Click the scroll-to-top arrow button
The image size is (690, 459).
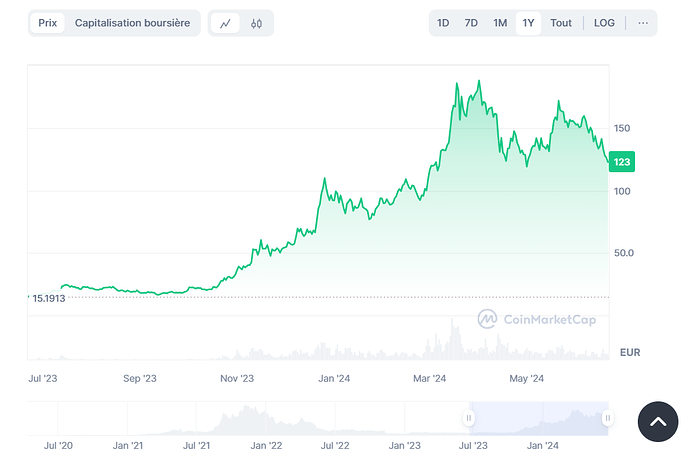pyautogui.click(x=658, y=422)
